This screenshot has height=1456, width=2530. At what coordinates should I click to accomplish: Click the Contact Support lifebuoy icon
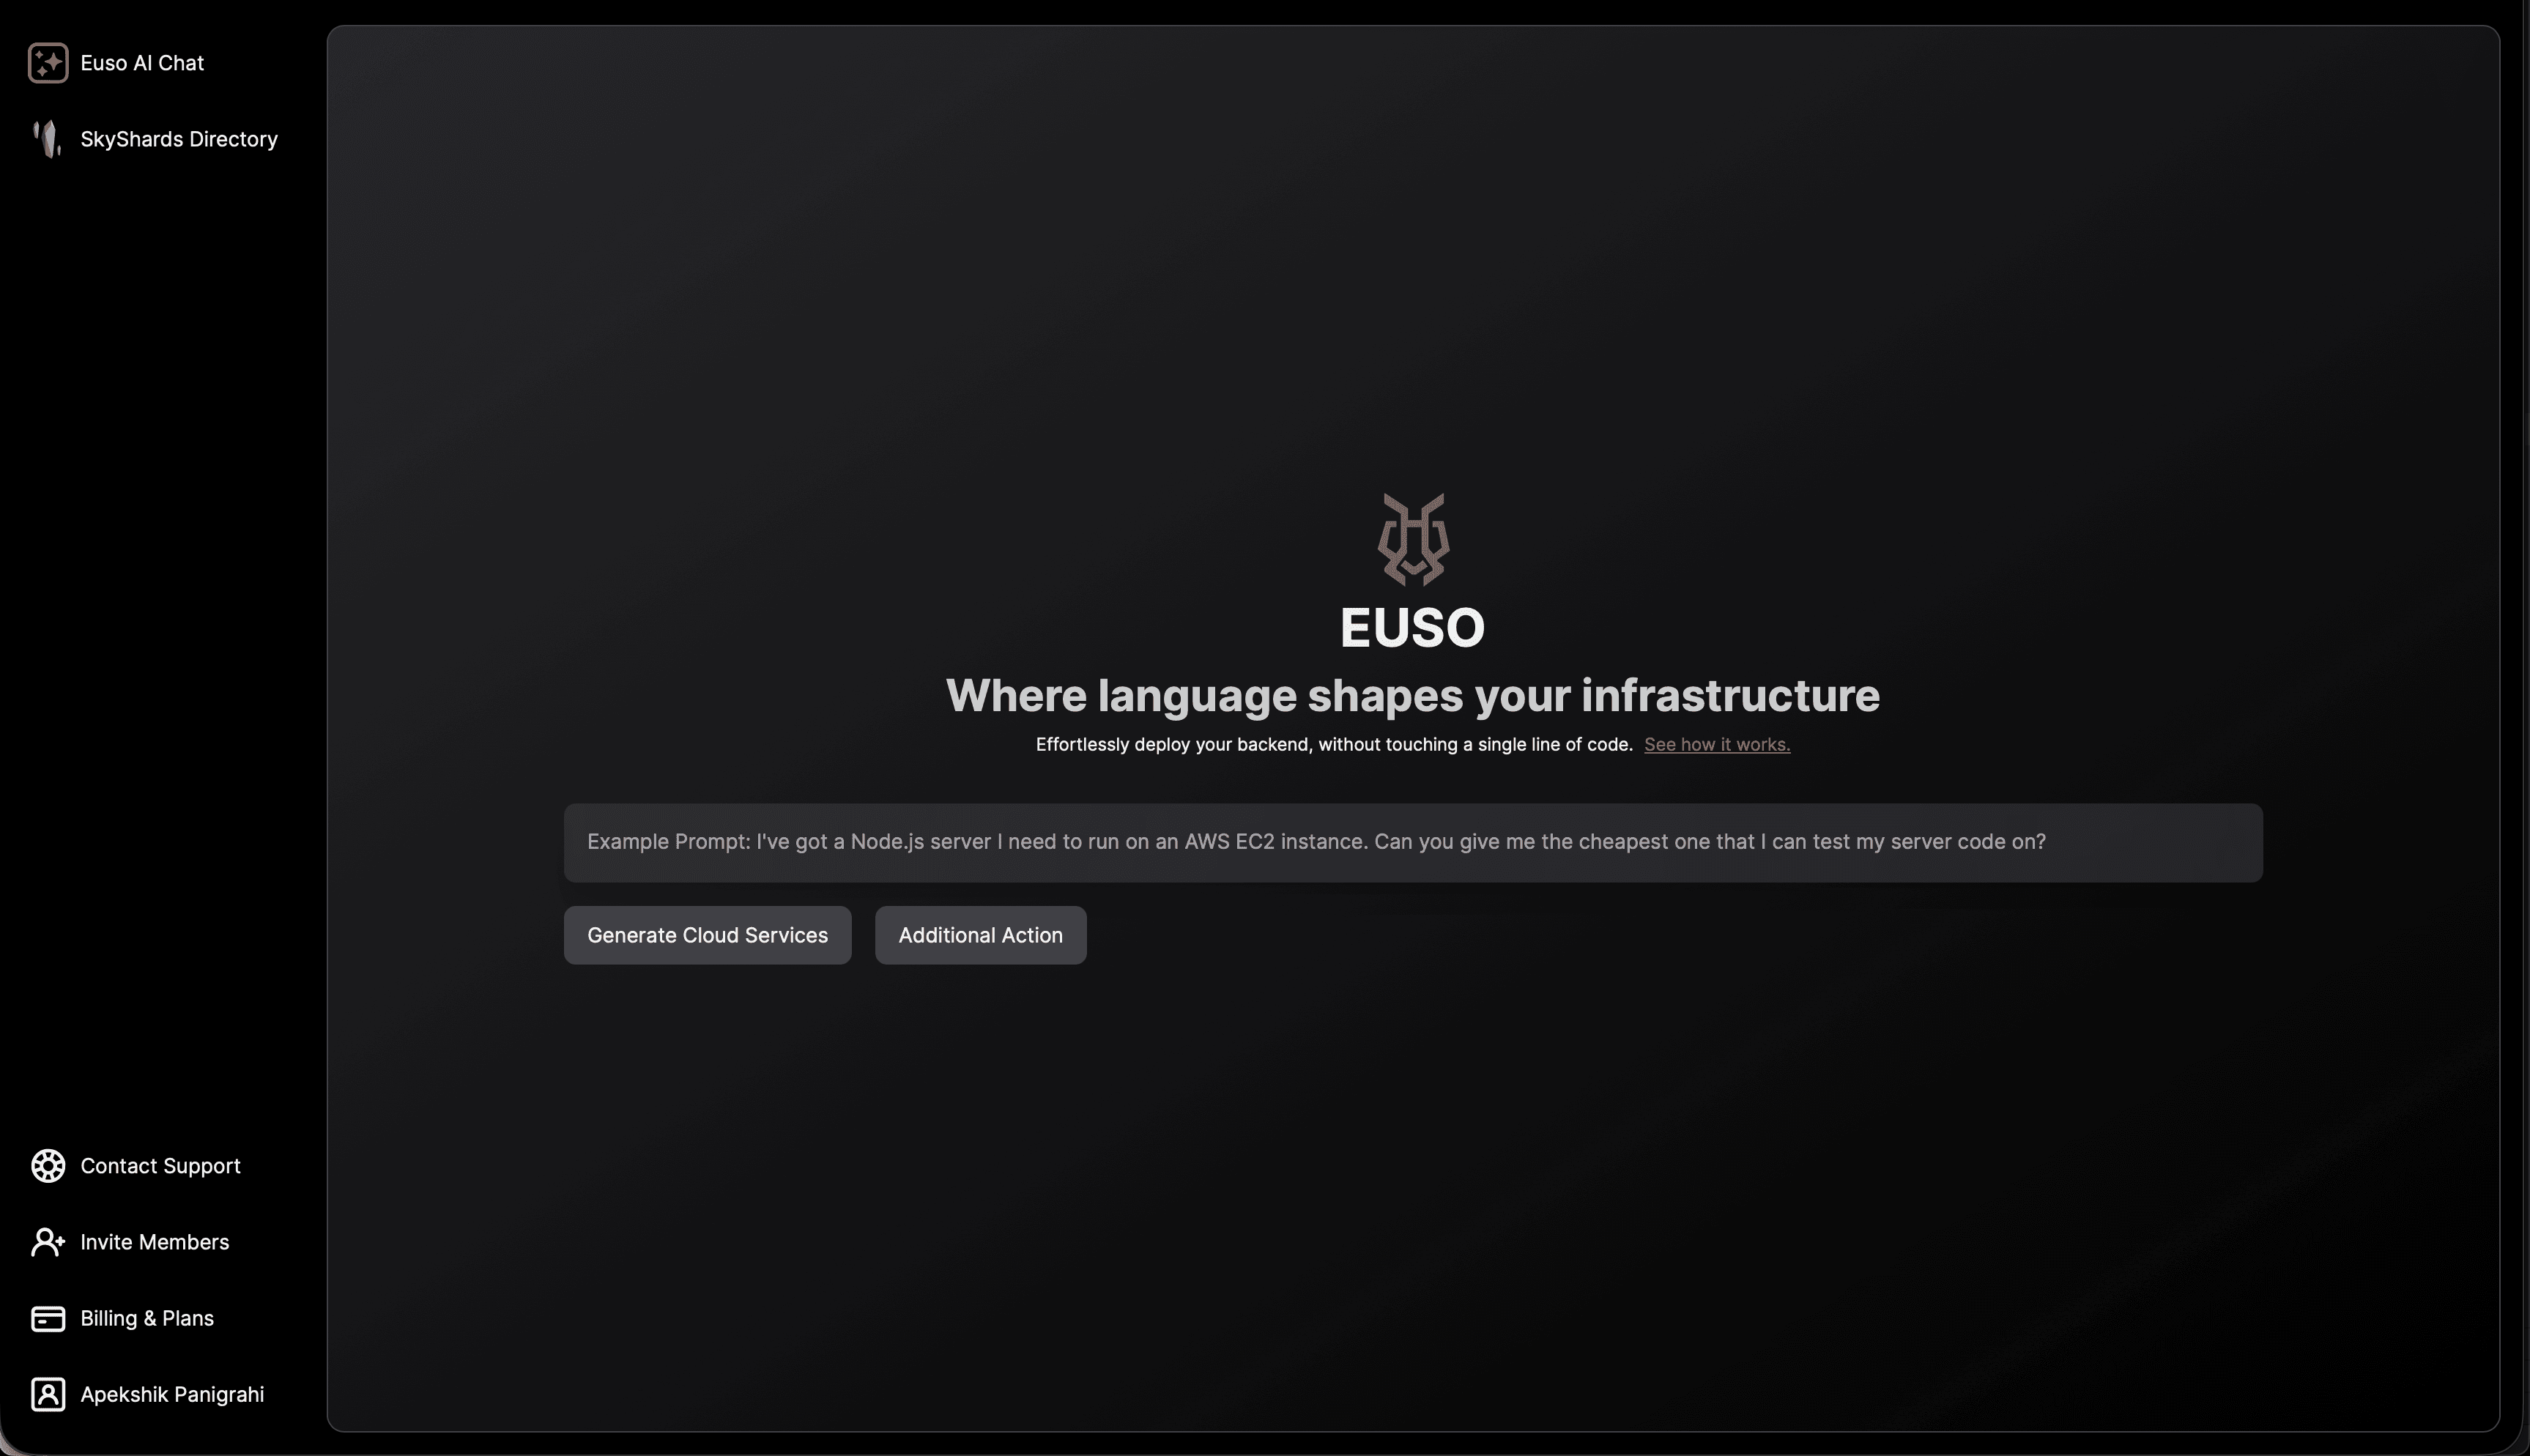point(48,1166)
